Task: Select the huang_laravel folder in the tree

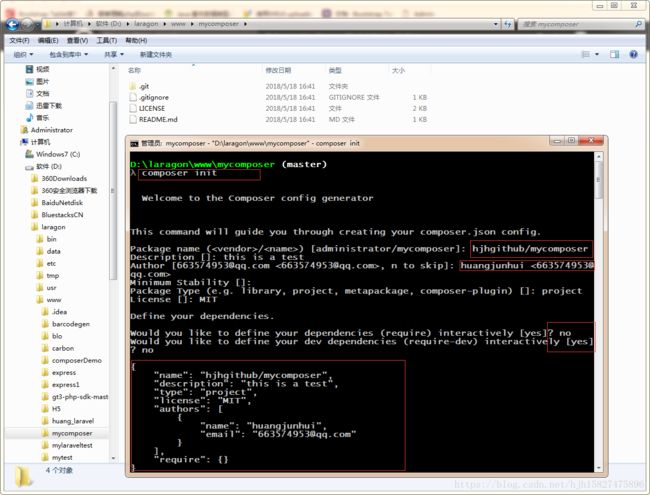Action: (73, 421)
